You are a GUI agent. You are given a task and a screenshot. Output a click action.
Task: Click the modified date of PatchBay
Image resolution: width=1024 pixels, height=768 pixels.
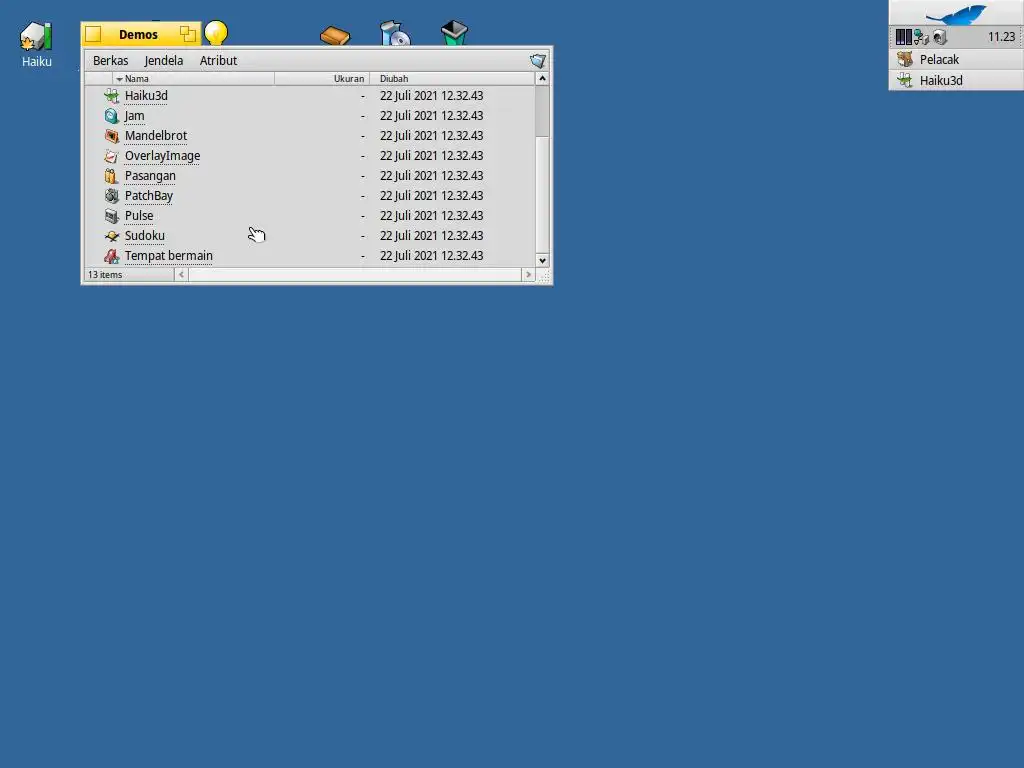pos(432,196)
